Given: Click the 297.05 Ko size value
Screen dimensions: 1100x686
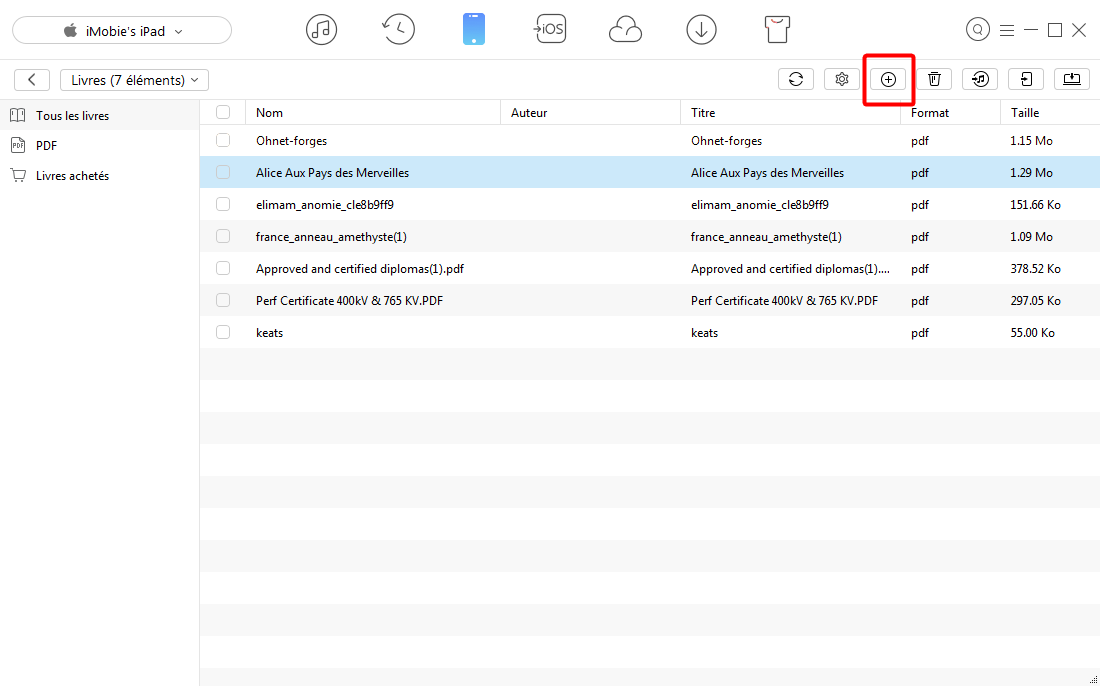Looking at the screenshot, I should 1035,300.
